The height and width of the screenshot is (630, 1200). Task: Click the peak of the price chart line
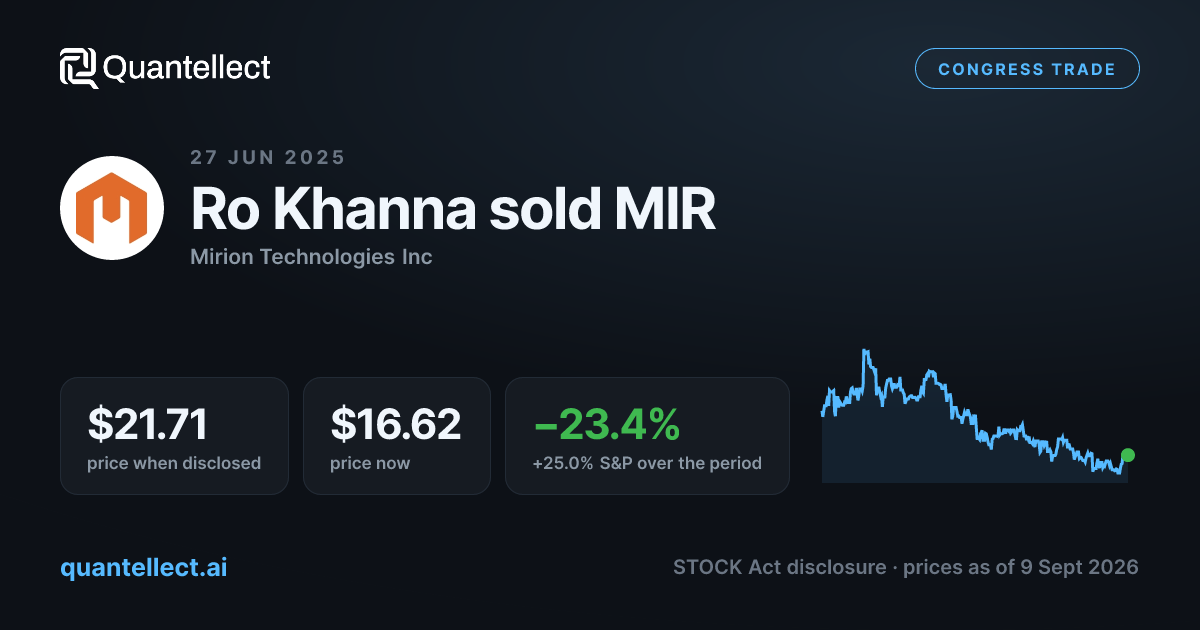(864, 352)
